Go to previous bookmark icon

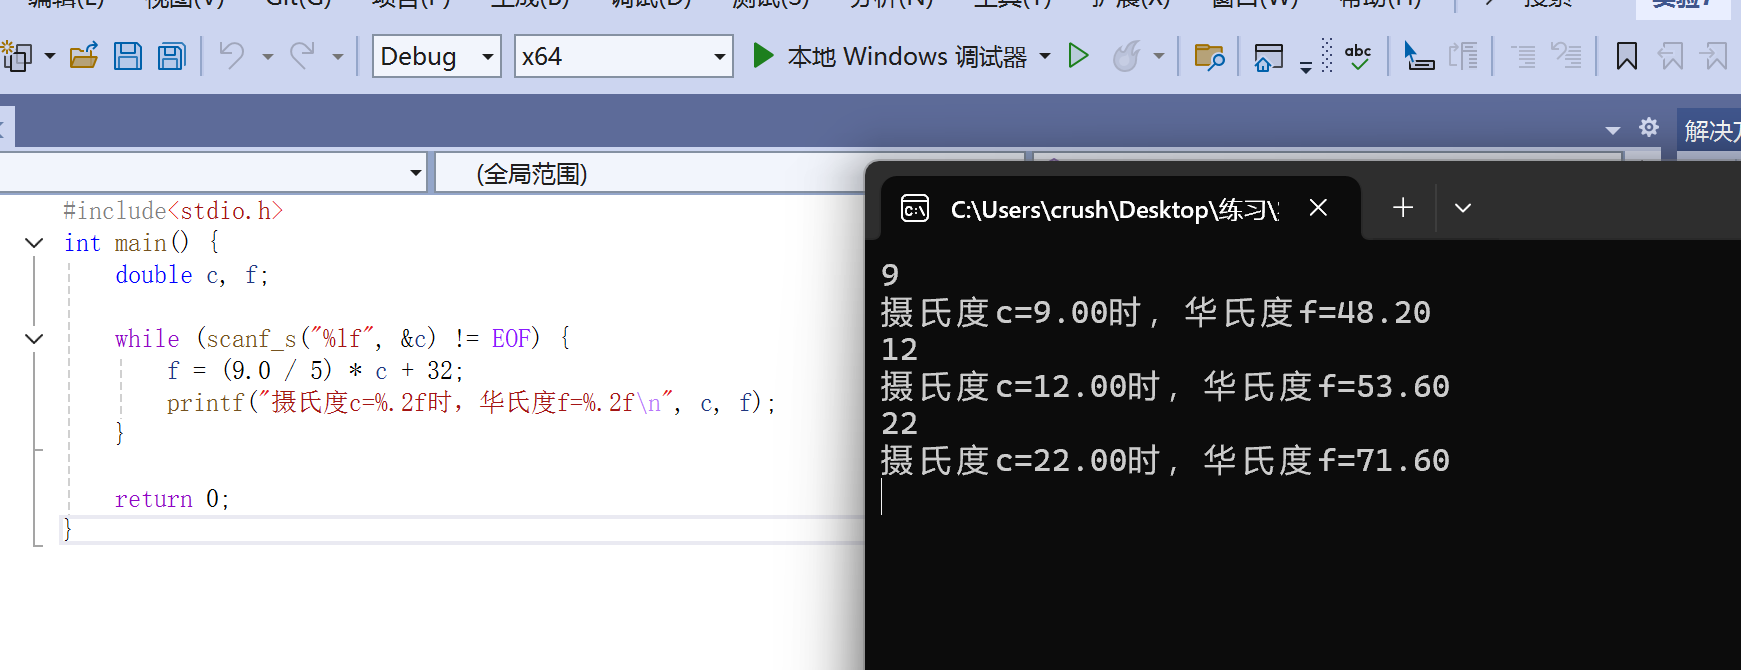(x=1670, y=56)
